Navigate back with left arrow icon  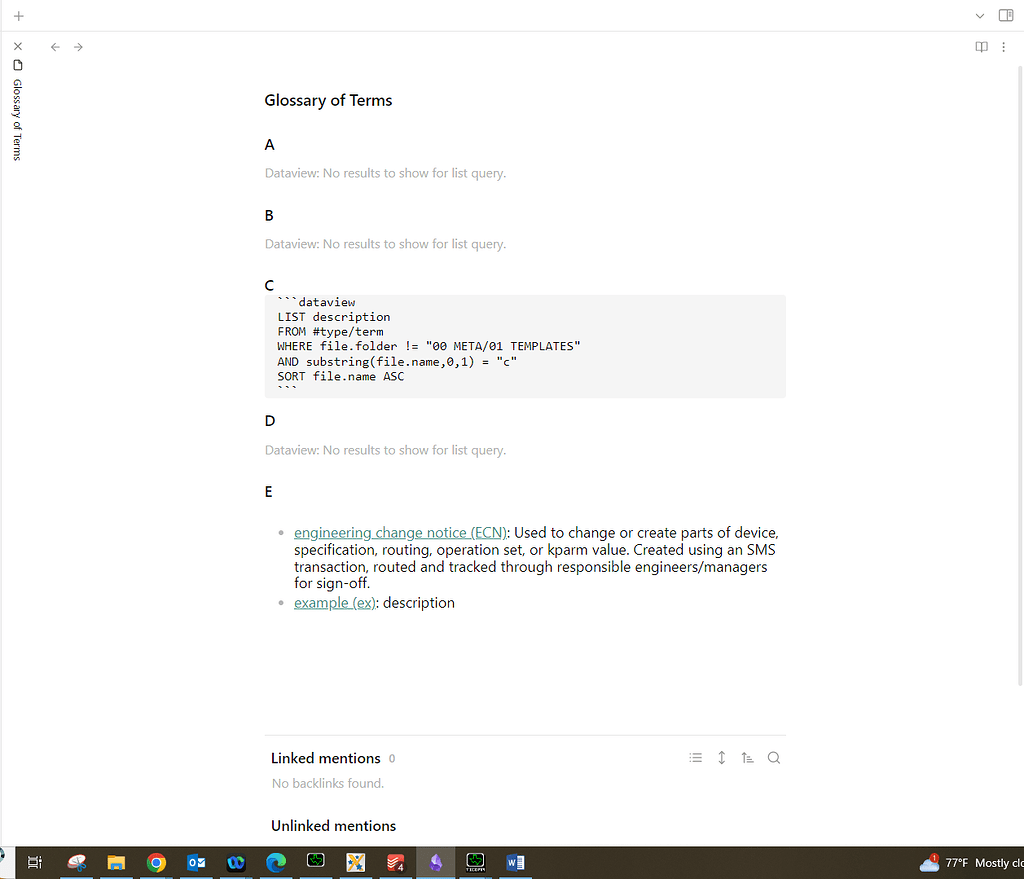pos(55,46)
